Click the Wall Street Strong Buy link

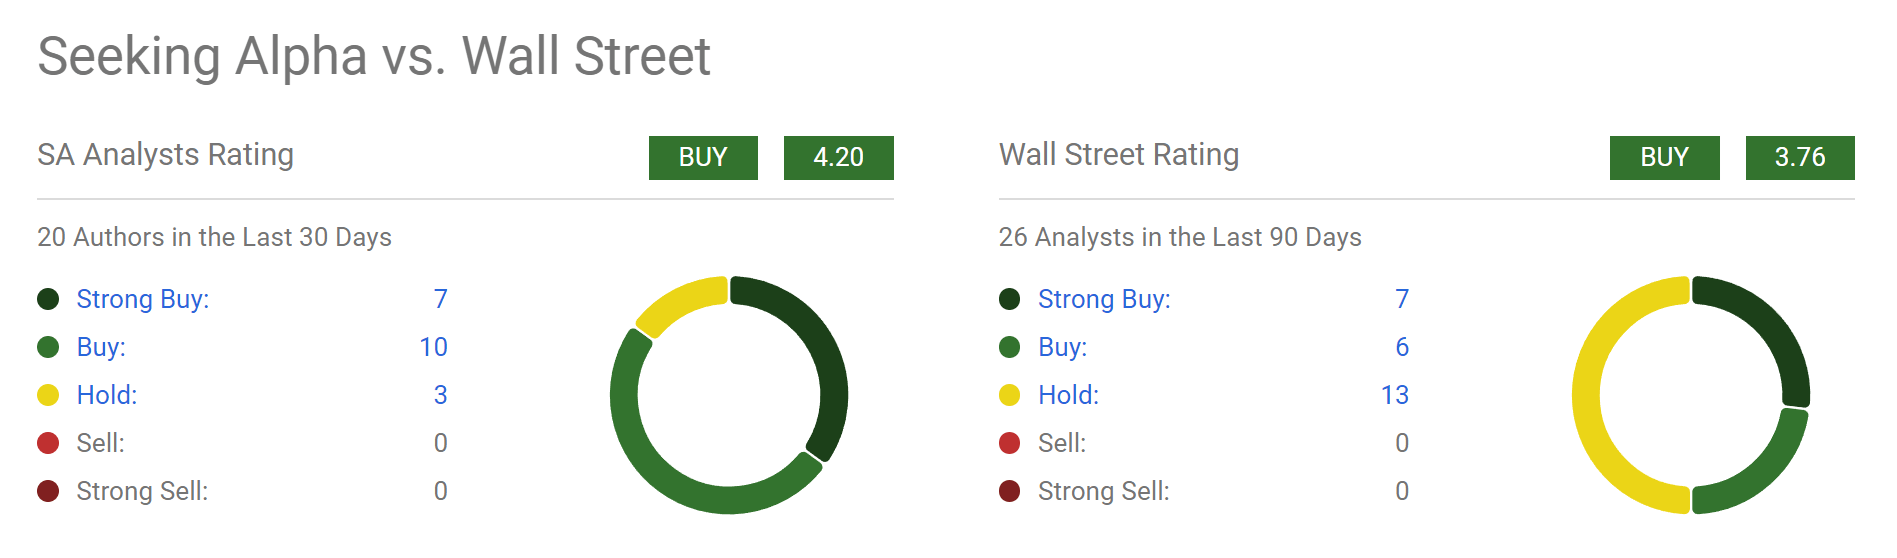(1104, 299)
